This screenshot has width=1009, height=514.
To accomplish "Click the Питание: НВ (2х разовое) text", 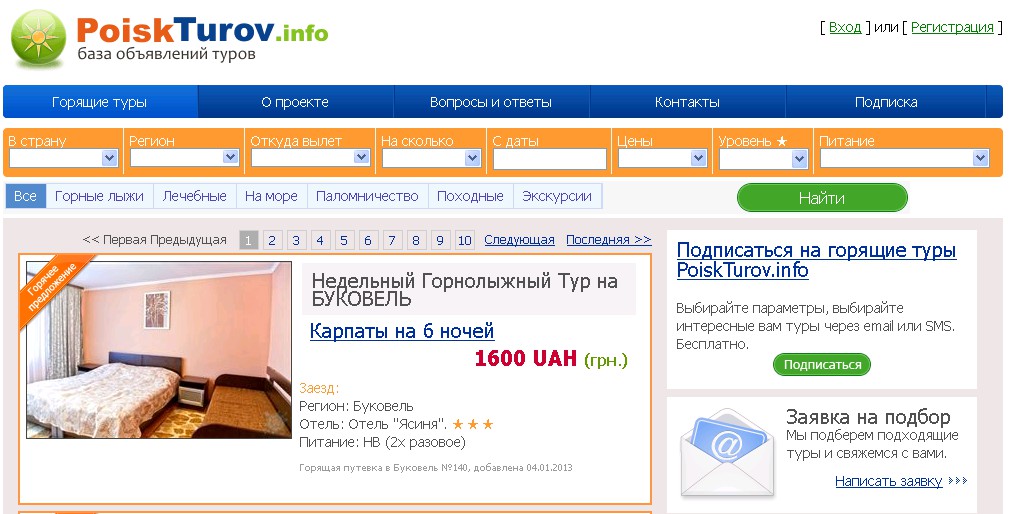I will tap(382, 443).
